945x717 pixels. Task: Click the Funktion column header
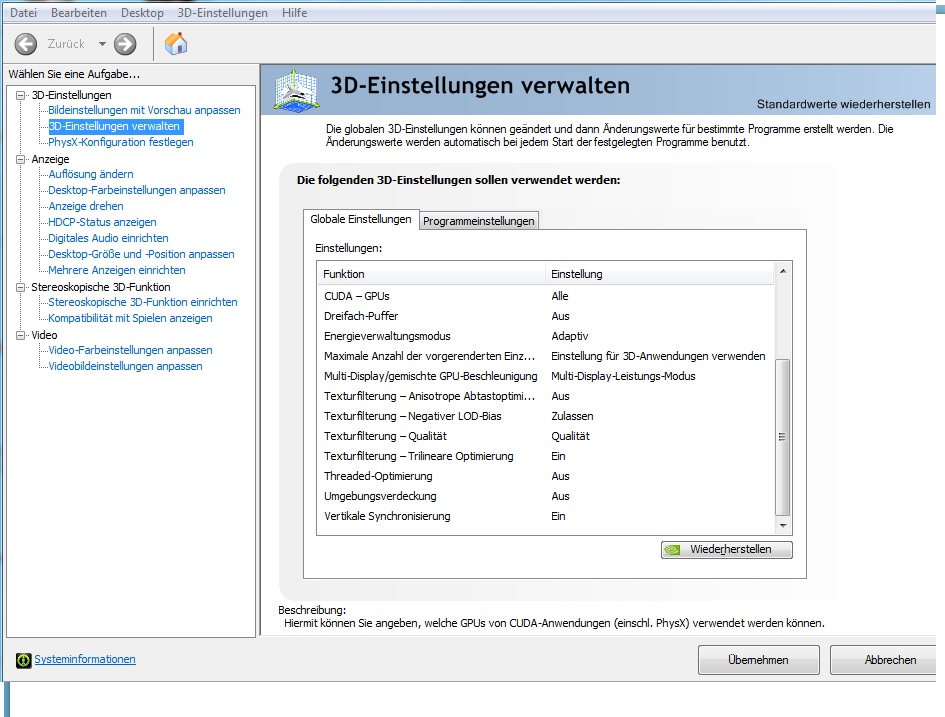432,274
